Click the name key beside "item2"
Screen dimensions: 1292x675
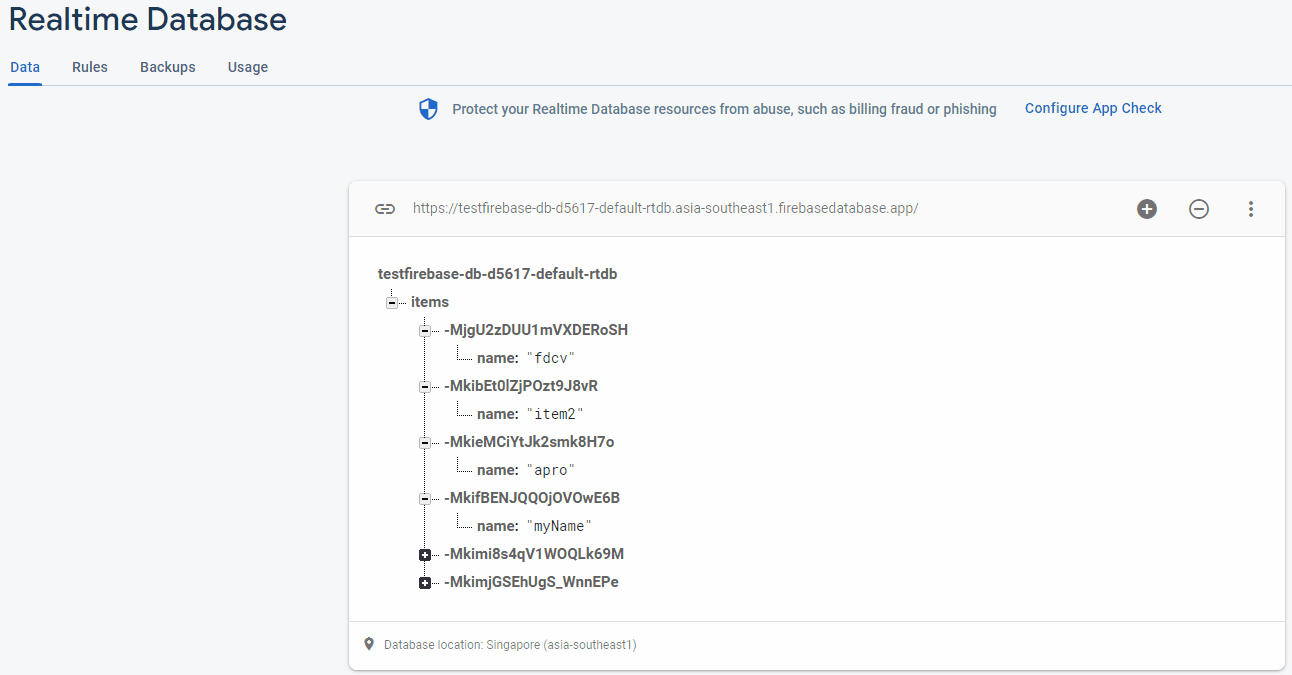pos(497,414)
